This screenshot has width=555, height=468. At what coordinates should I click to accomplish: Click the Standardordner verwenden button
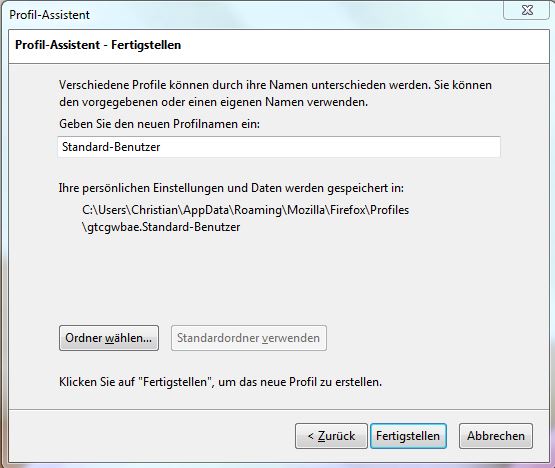pos(248,338)
